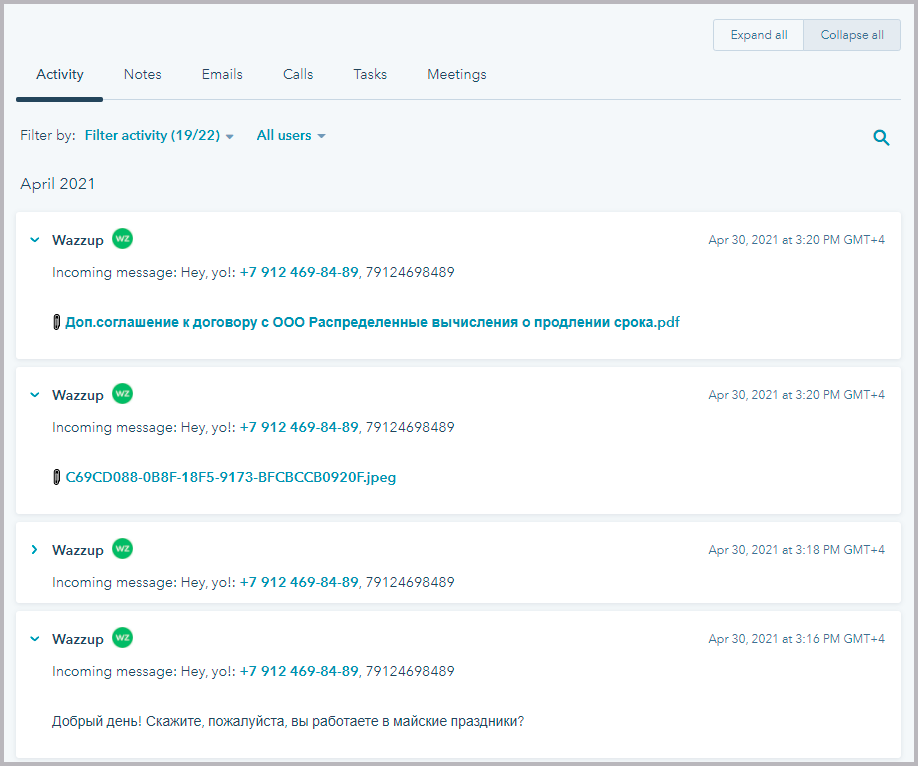This screenshot has width=918, height=766.
Task: Click Wazzup badge on 3:16 PM entry
Action: click(x=122, y=638)
